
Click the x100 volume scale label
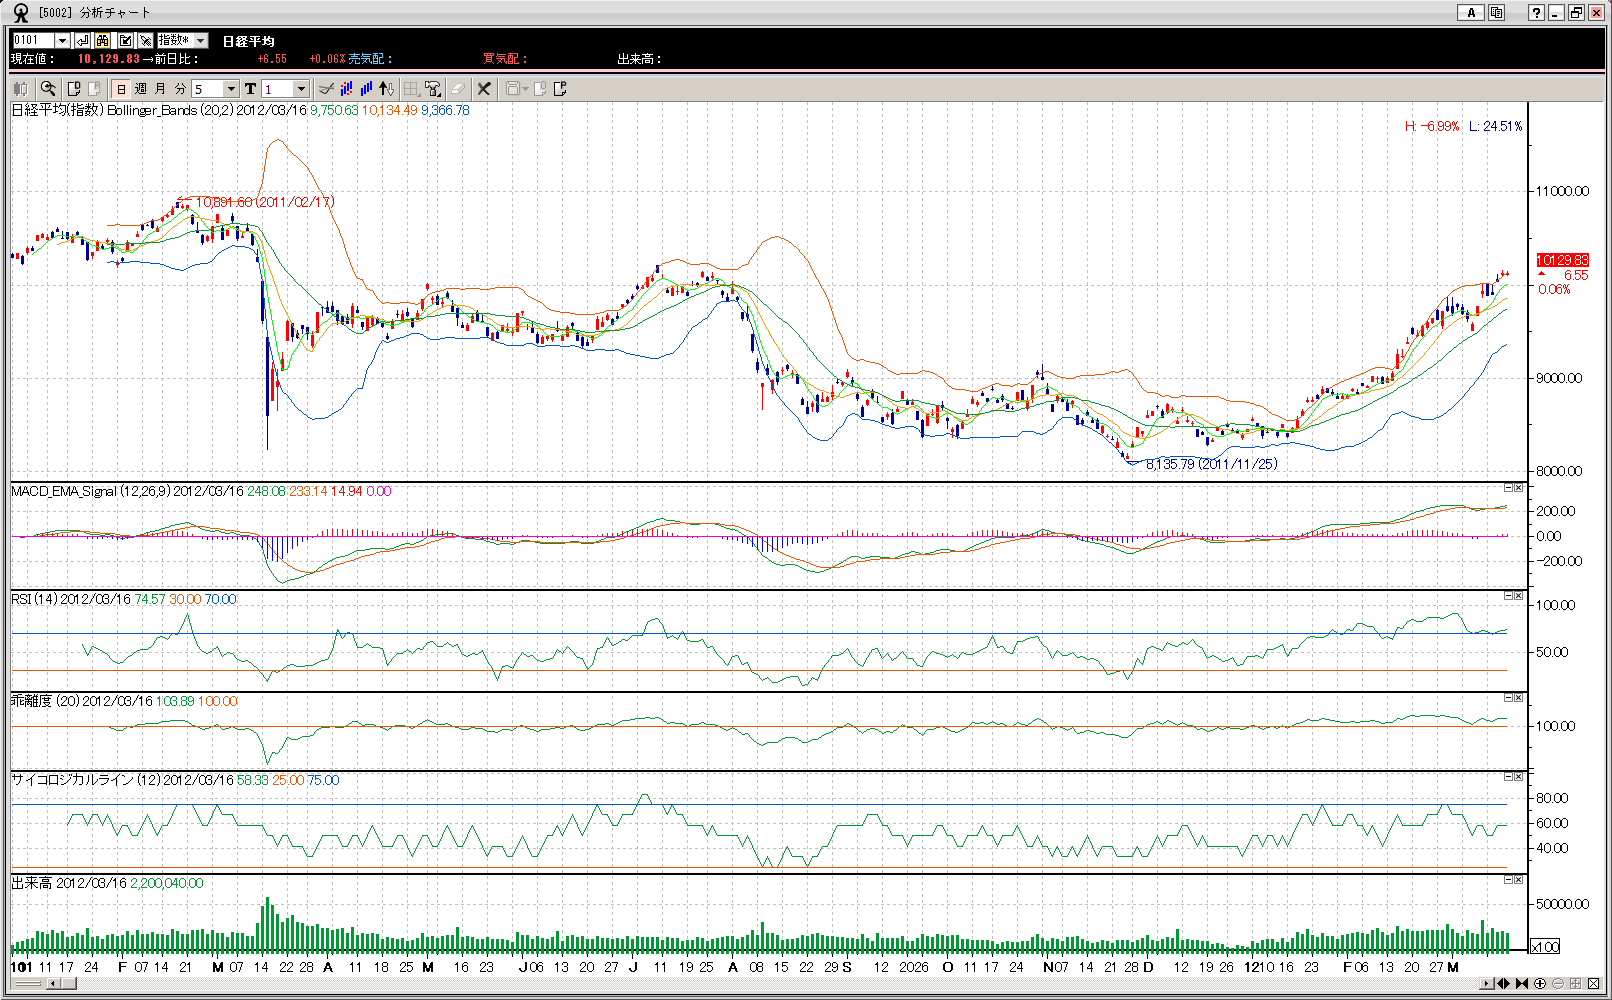click(1545, 947)
